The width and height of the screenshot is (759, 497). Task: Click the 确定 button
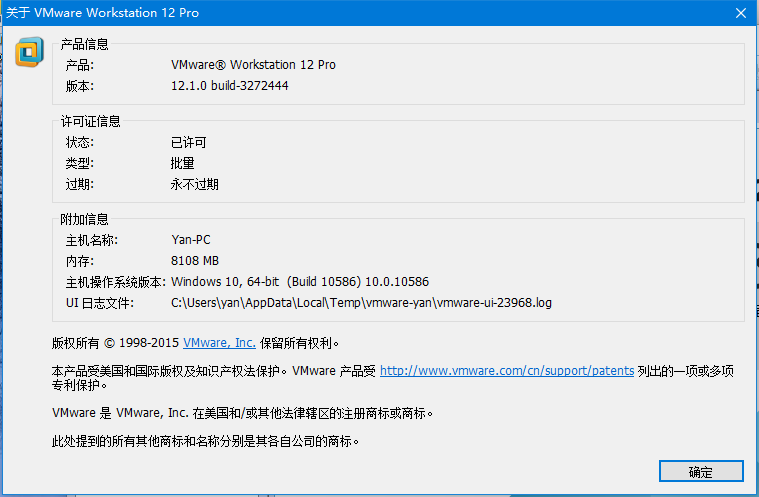pyautogui.click(x=701, y=471)
